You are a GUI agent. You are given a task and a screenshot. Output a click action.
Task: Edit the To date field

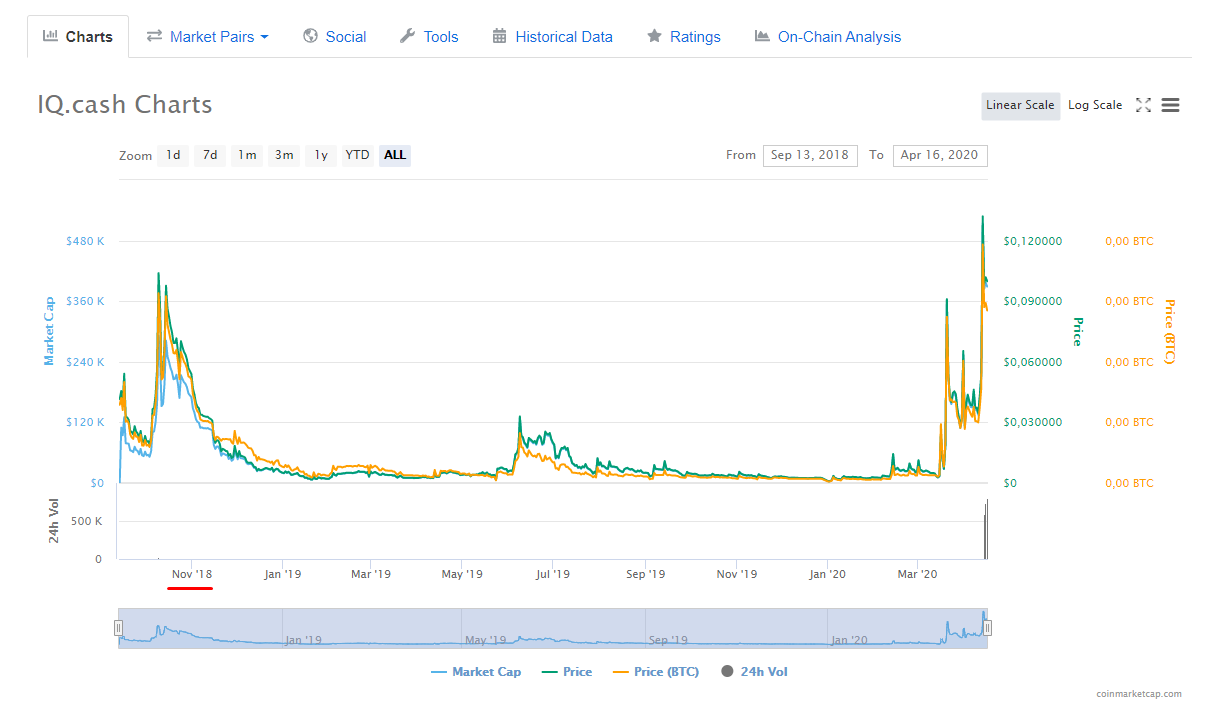940,155
